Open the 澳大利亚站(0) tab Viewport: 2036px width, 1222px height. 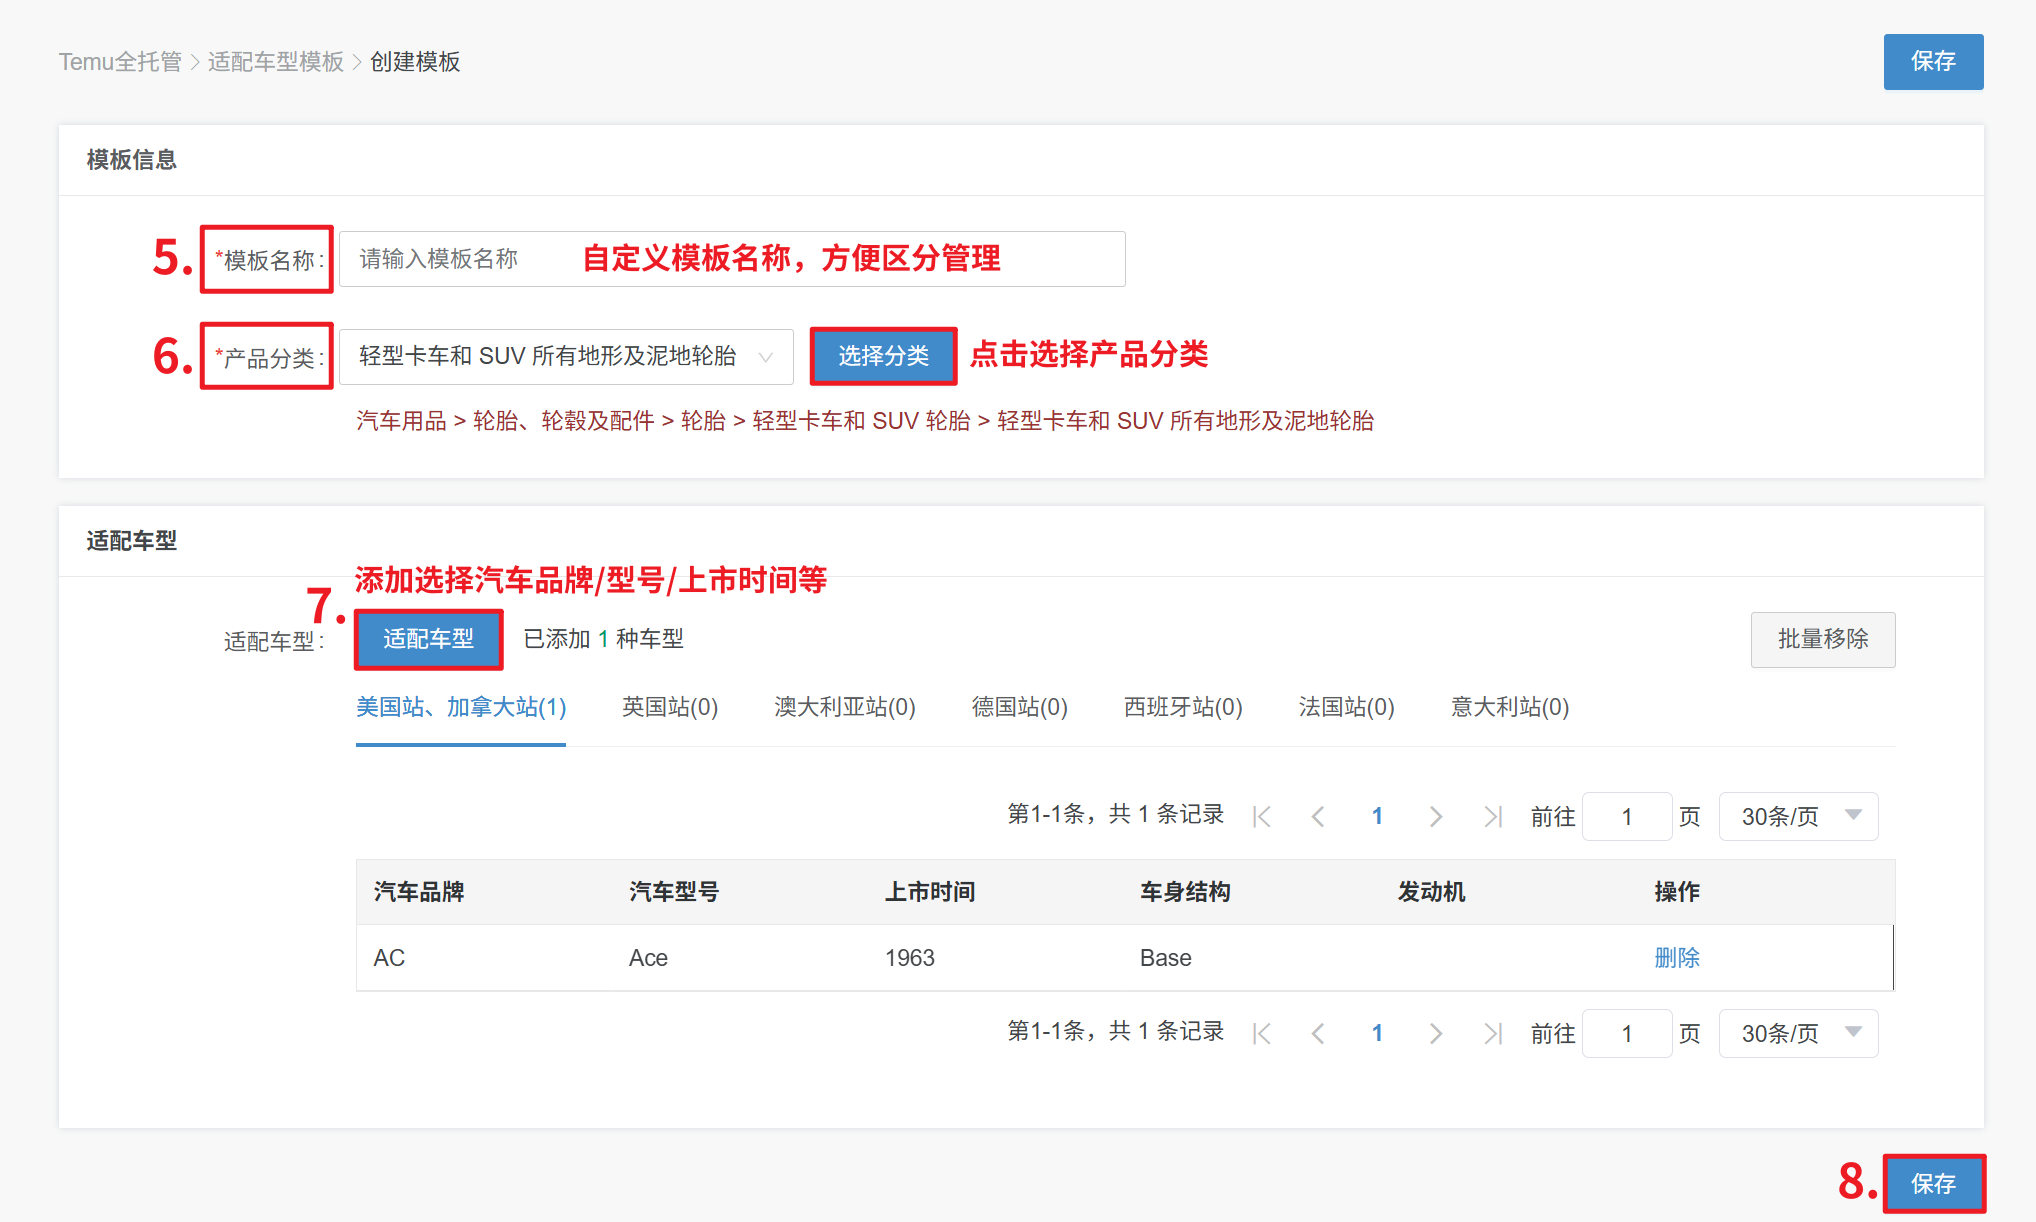pos(844,708)
